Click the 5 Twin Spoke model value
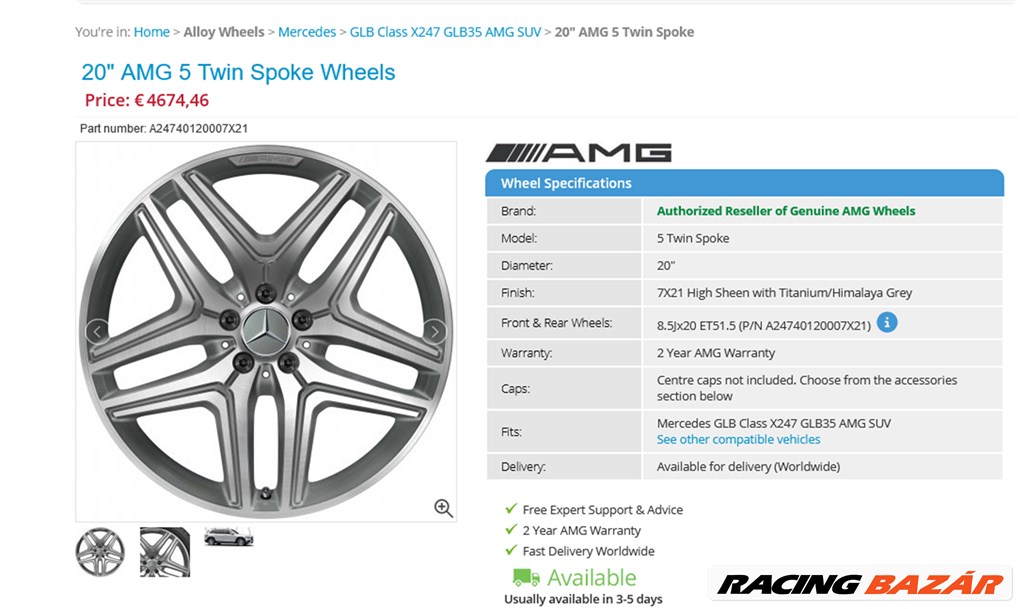Image resolution: width=1024 pixels, height=609 pixels. [693, 238]
